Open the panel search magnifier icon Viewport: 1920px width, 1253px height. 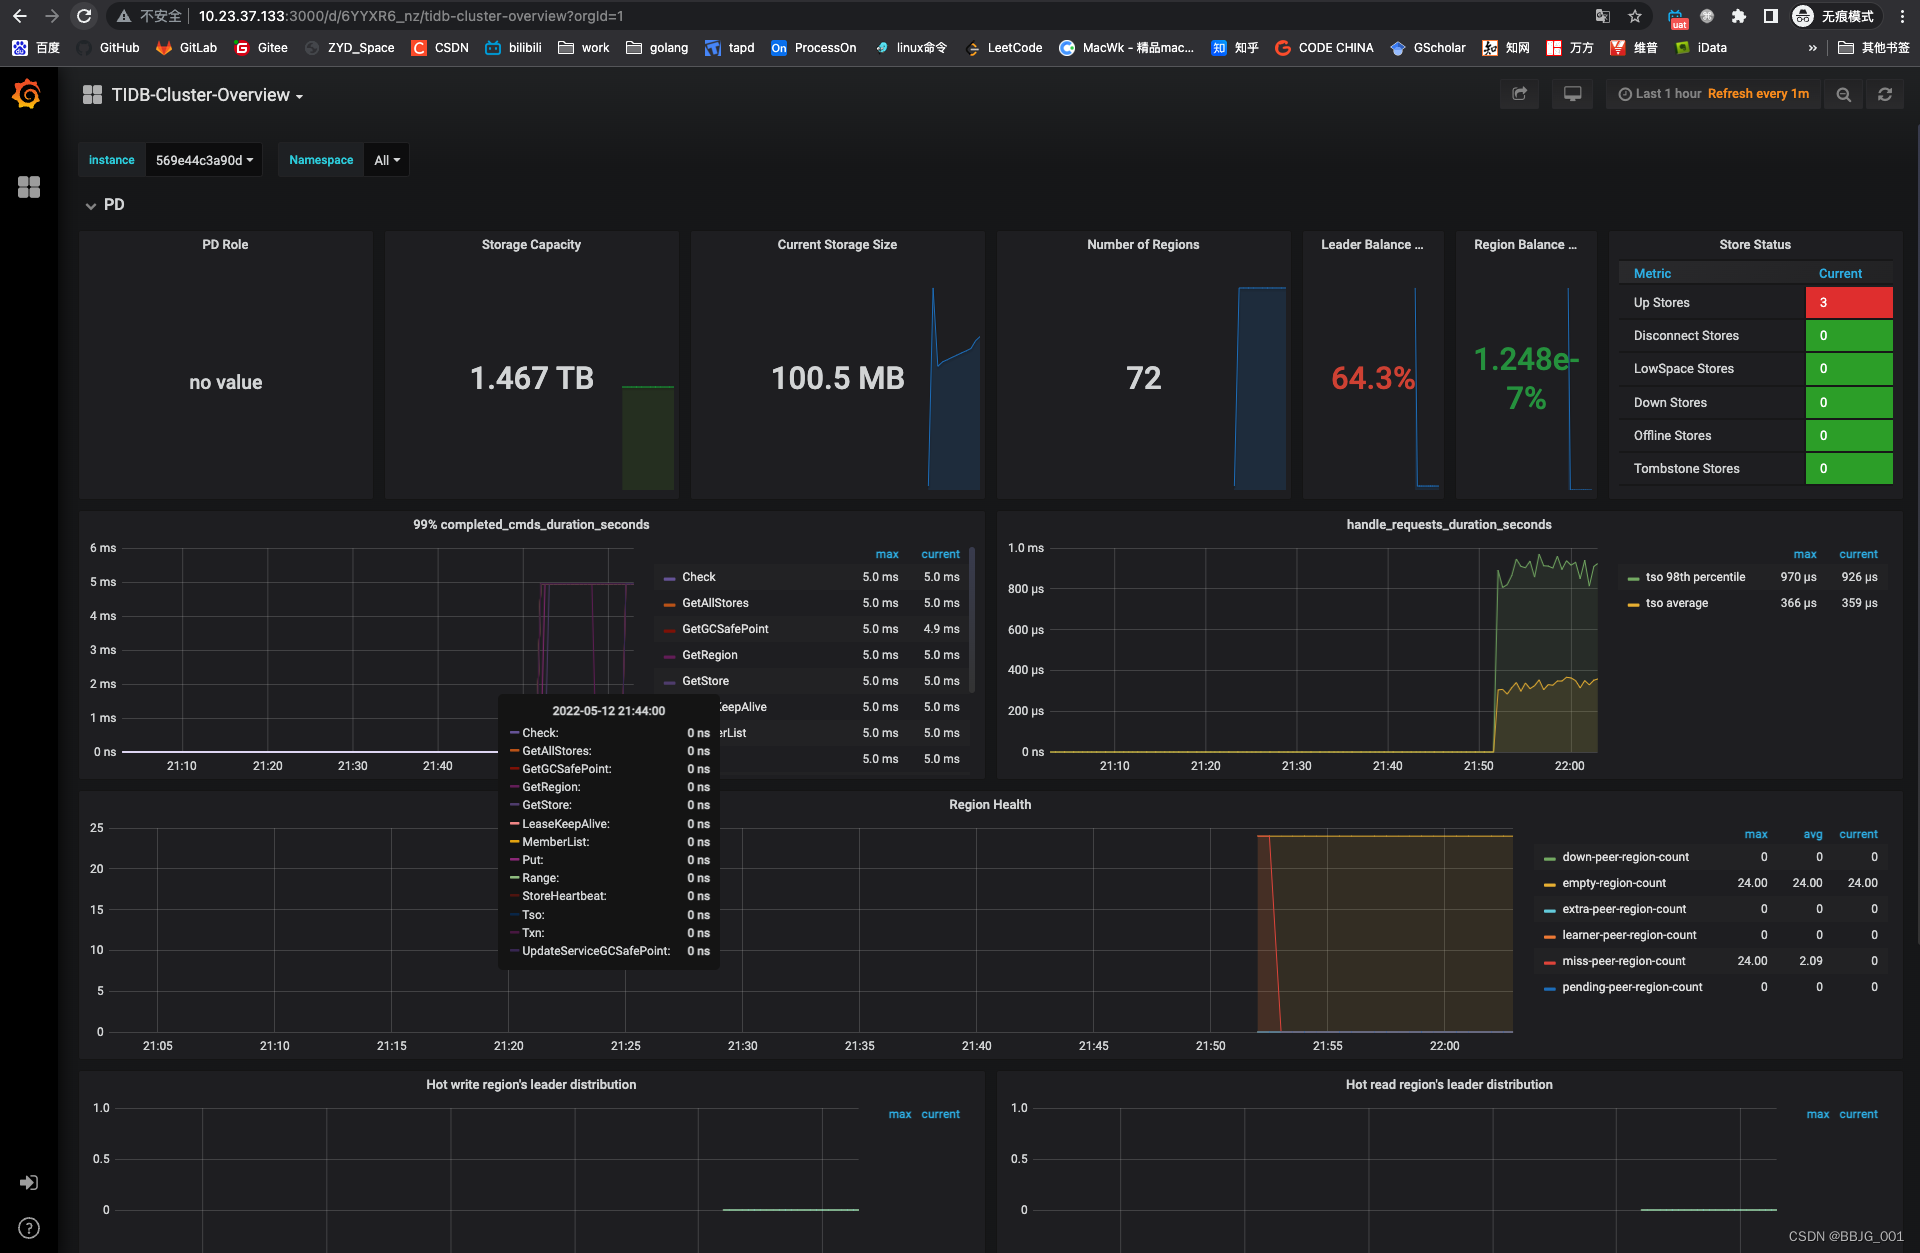point(1844,93)
